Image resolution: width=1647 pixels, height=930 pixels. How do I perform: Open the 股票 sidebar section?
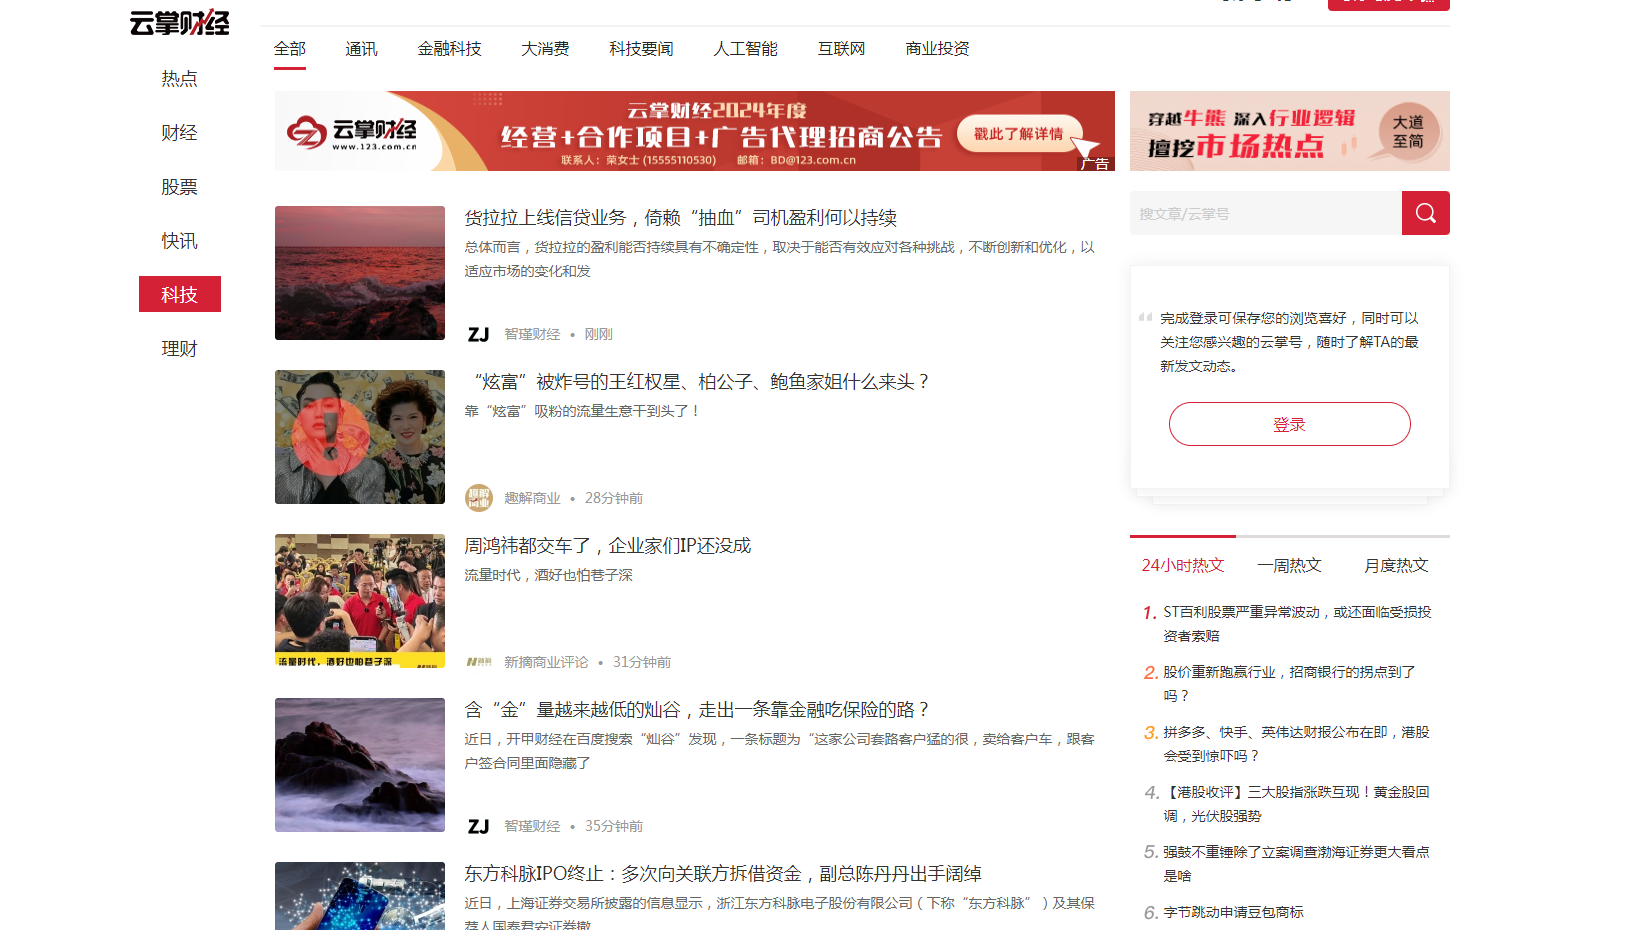coord(180,186)
